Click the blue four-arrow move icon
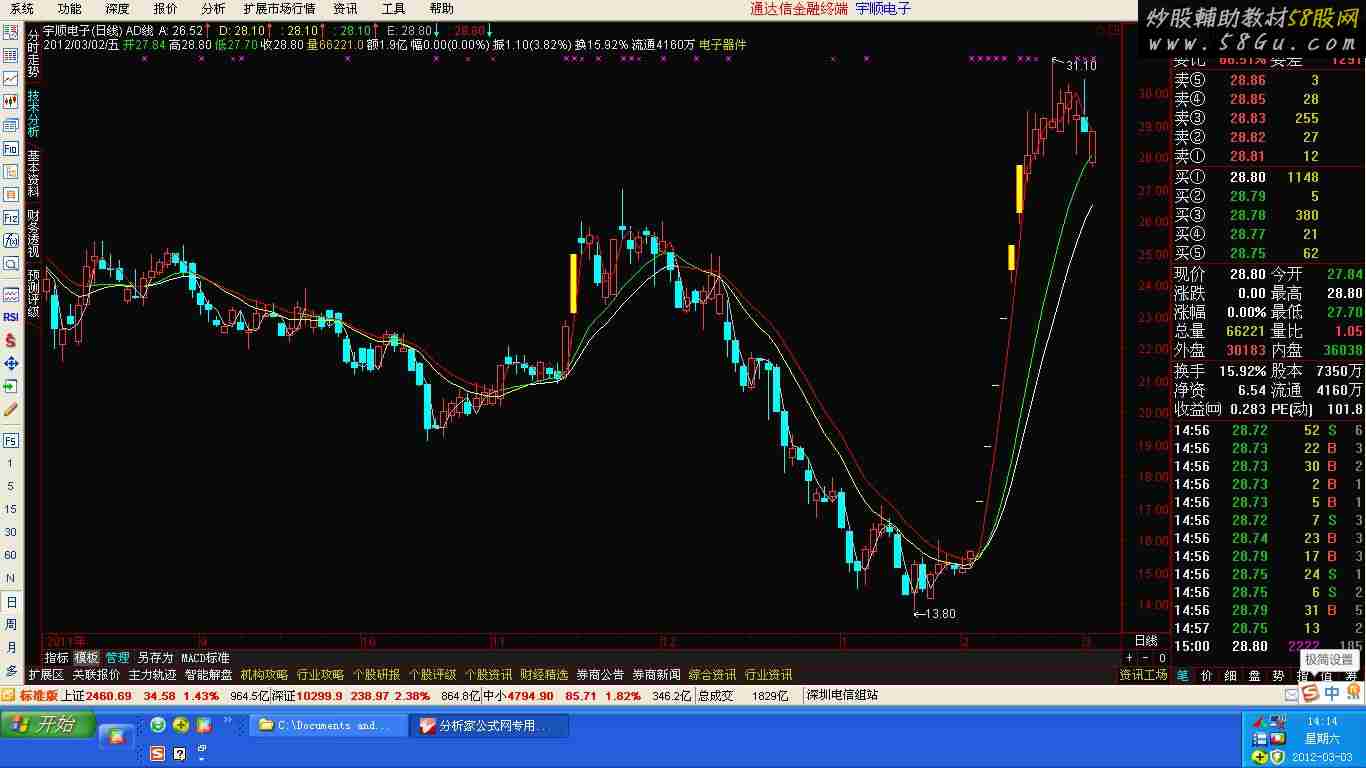Image resolution: width=1366 pixels, height=768 pixels. pos(11,363)
